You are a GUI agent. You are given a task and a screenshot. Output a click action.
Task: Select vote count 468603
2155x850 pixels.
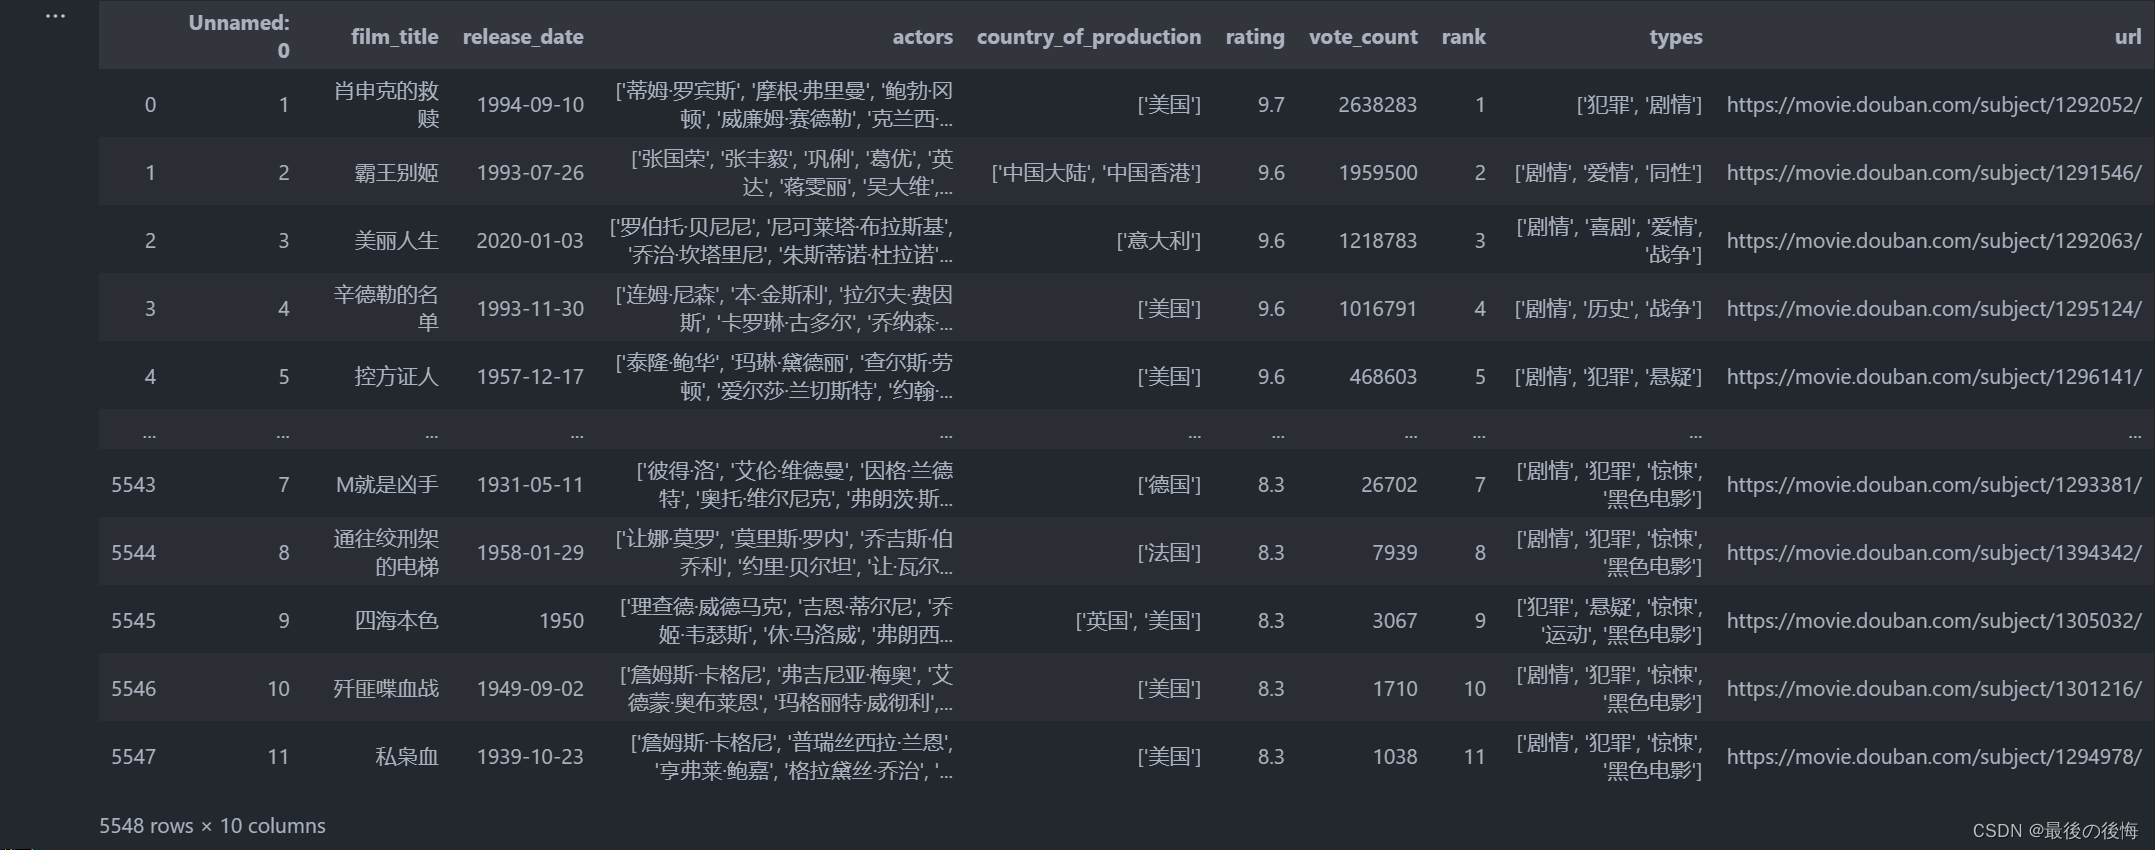click(1383, 377)
